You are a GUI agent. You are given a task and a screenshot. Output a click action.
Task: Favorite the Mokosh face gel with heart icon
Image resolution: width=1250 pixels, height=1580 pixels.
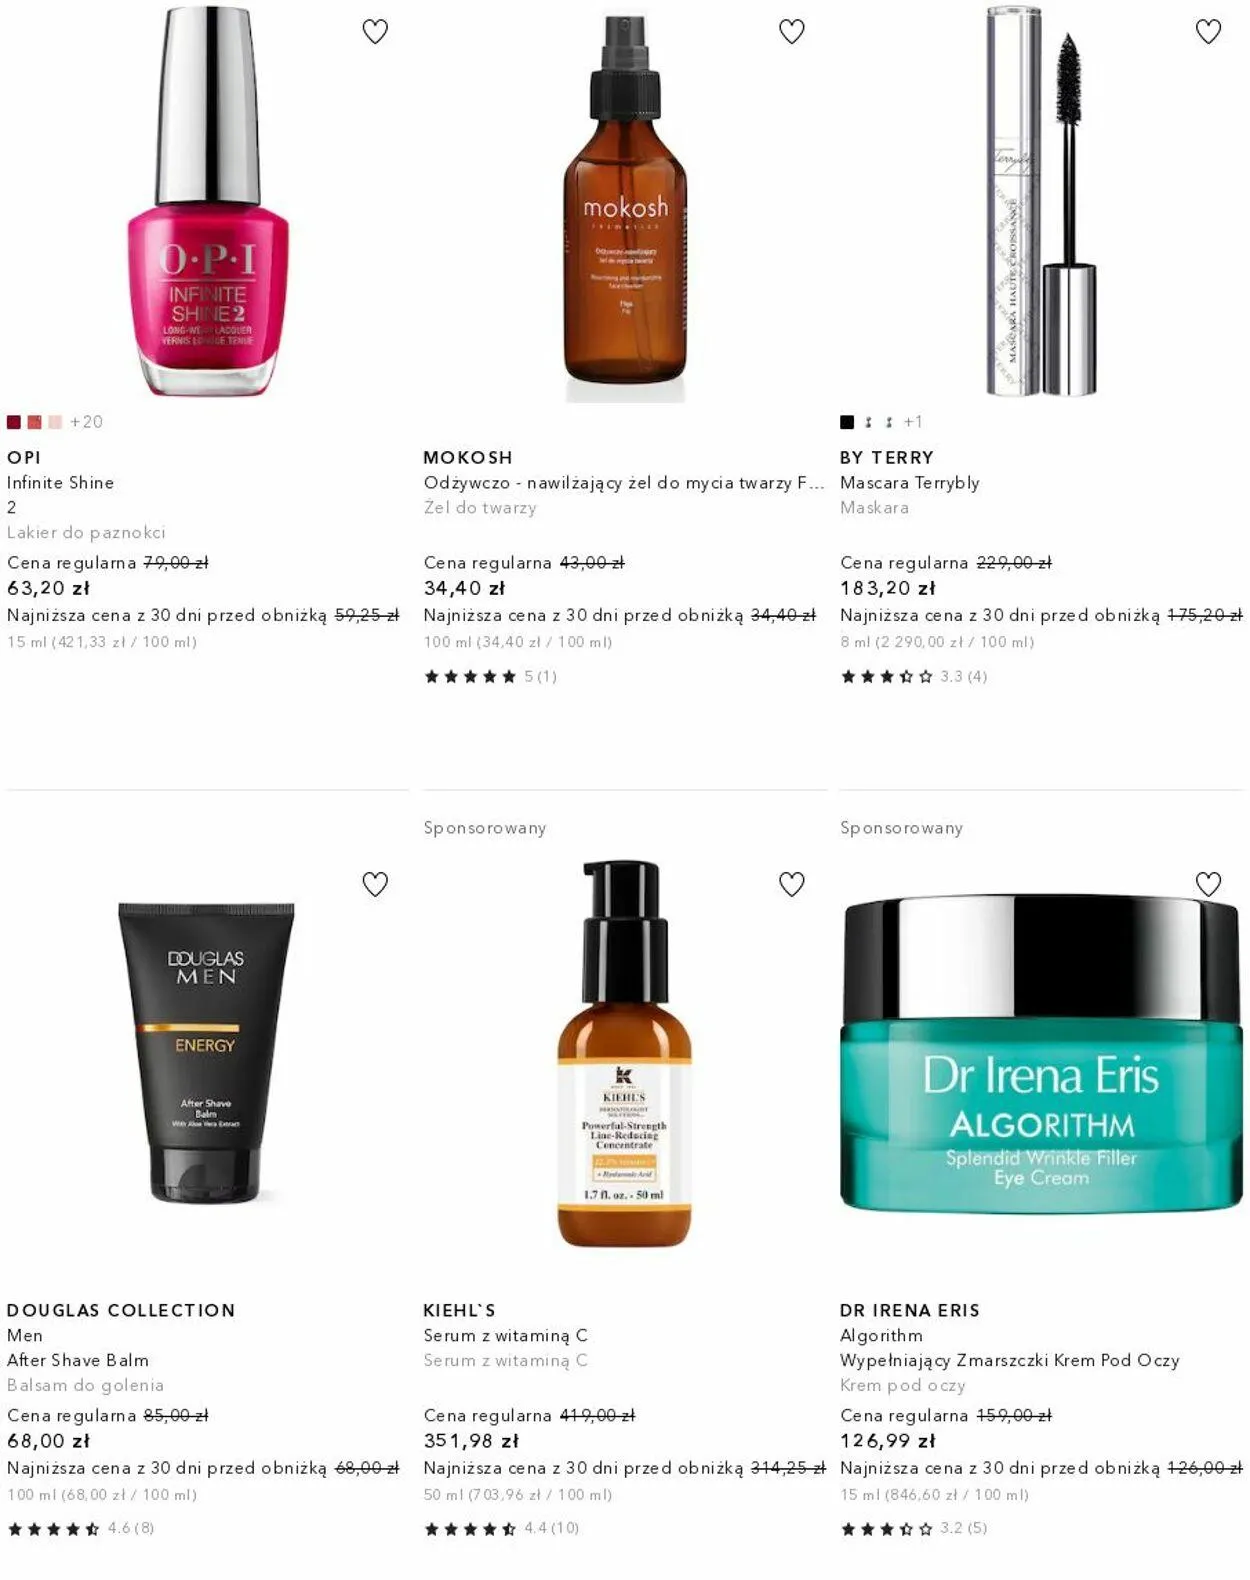coord(792,32)
